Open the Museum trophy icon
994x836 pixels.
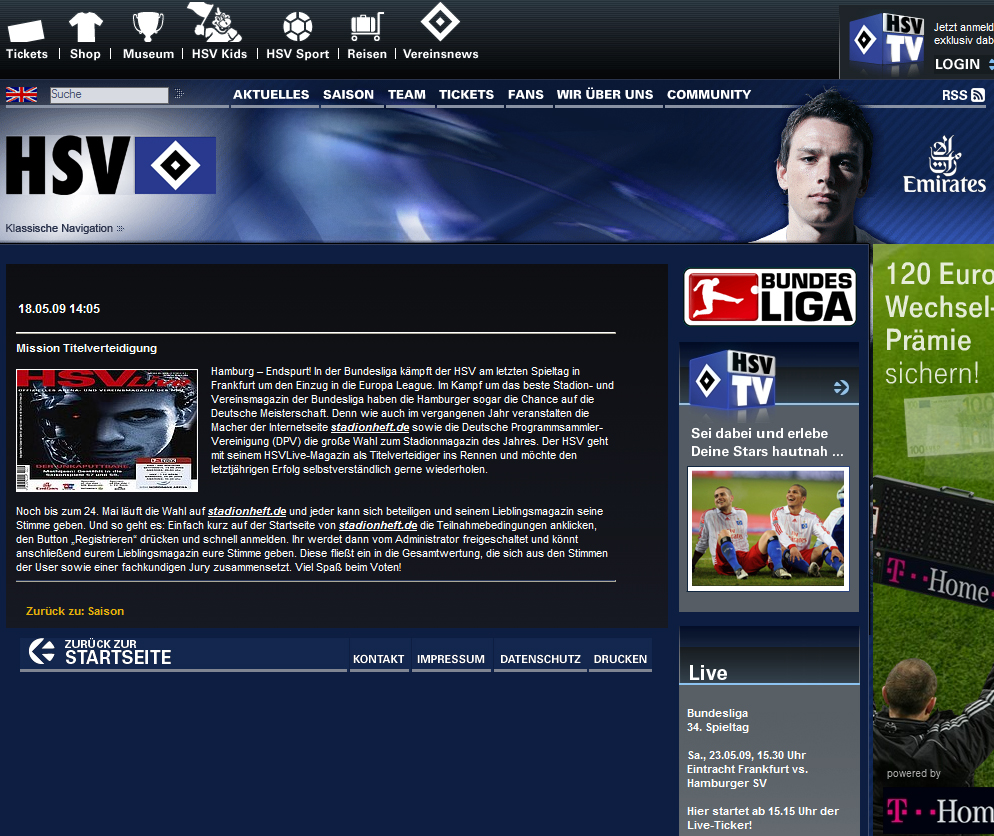(x=148, y=27)
